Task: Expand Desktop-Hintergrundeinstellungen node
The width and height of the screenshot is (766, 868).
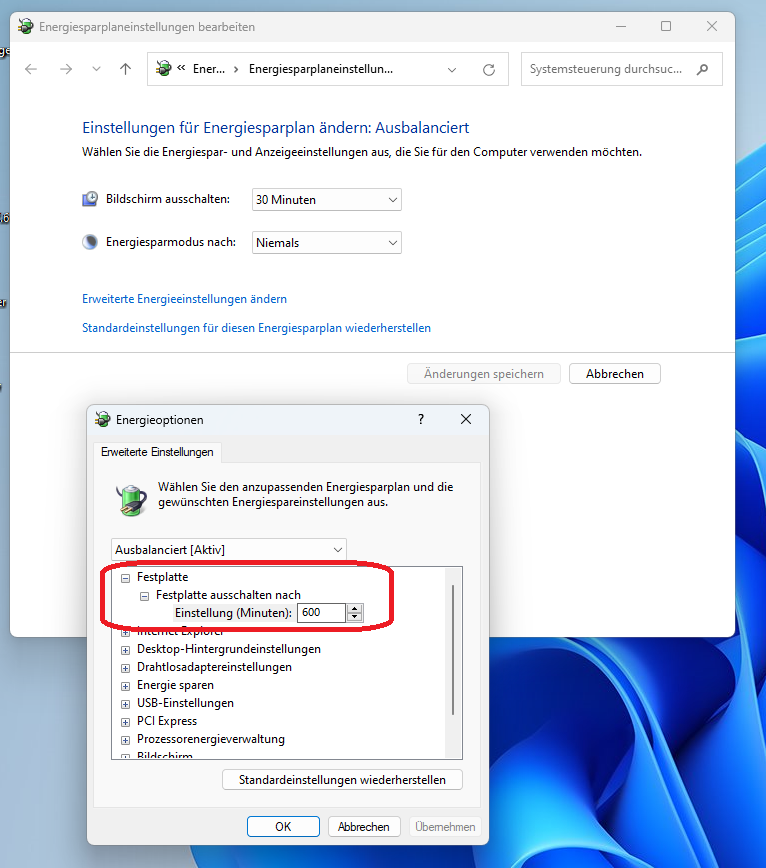Action: pyautogui.click(x=126, y=650)
